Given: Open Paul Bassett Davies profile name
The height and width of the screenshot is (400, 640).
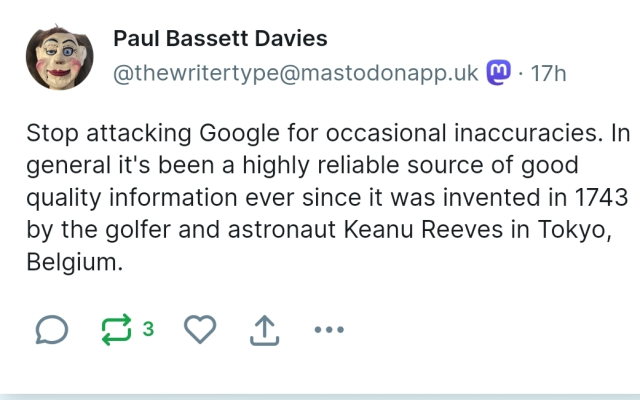Looking at the screenshot, I should [220, 38].
